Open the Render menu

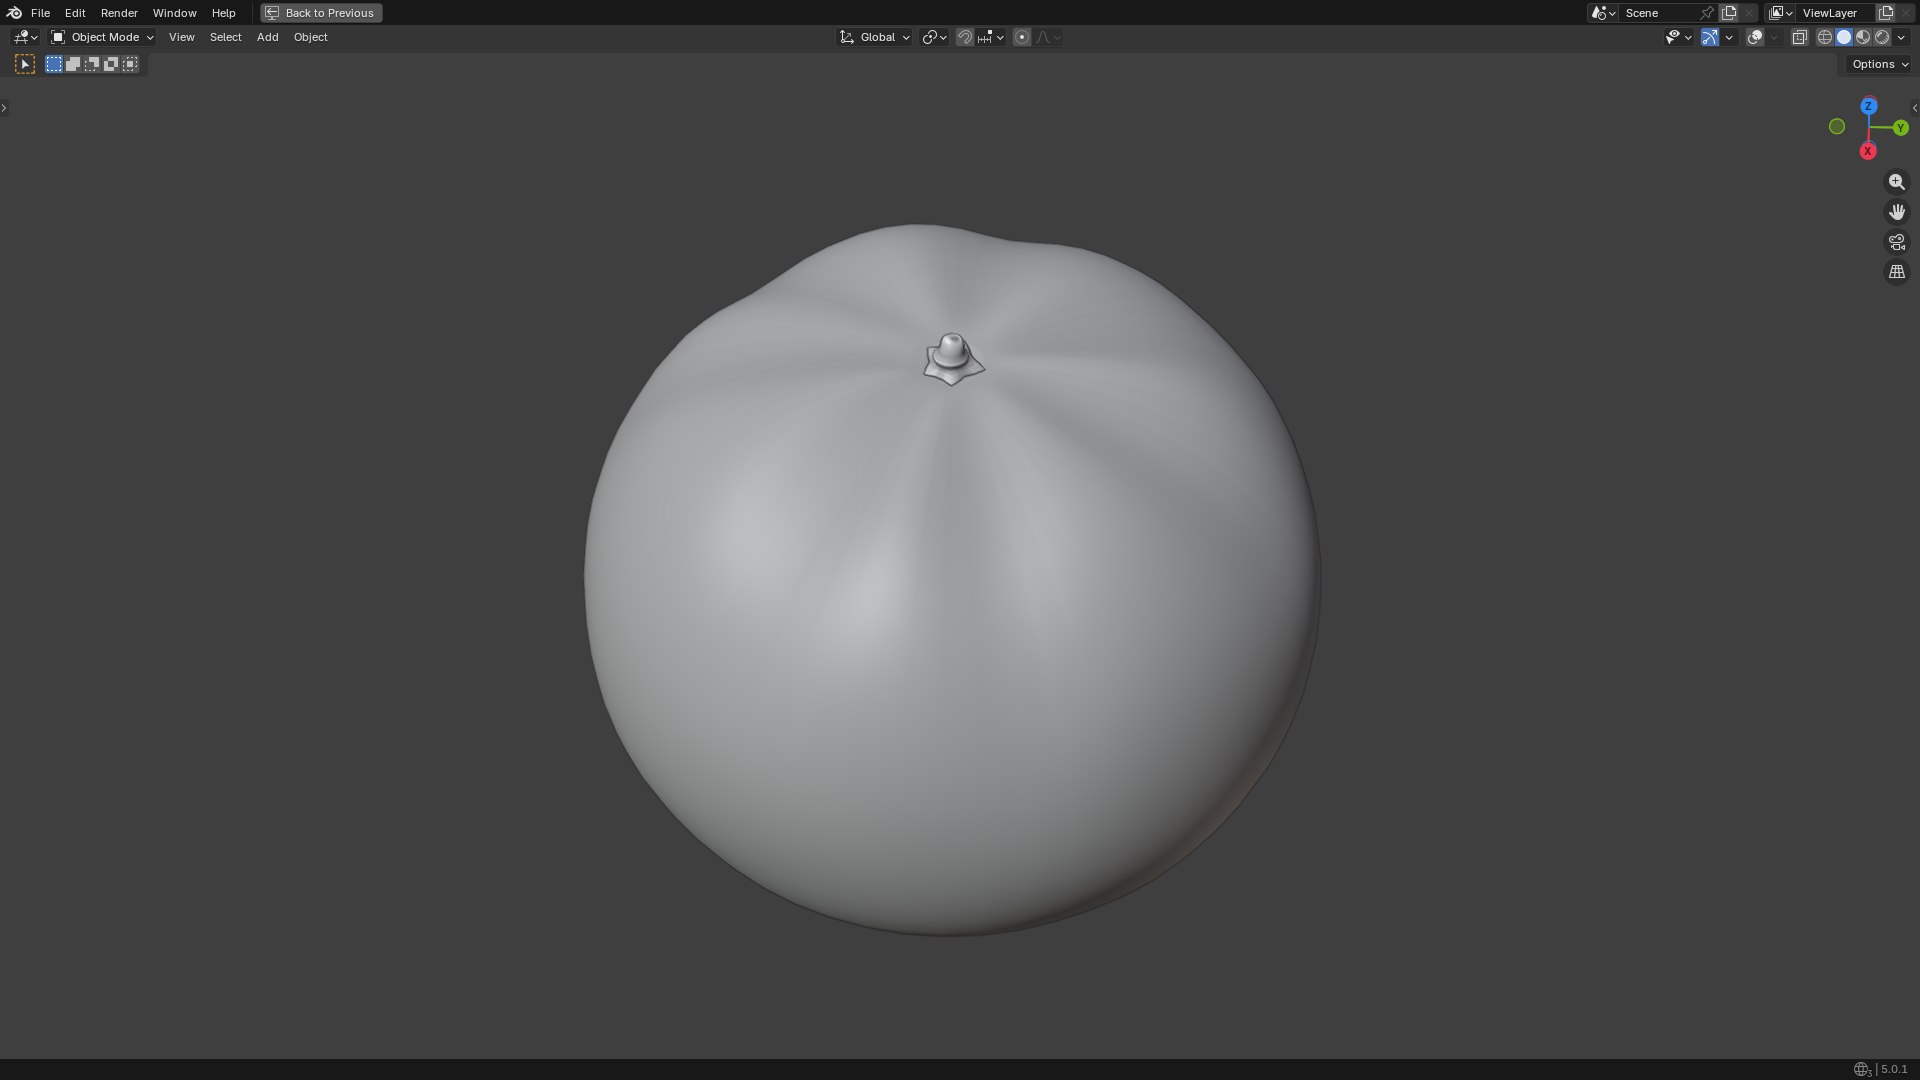(x=119, y=13)
